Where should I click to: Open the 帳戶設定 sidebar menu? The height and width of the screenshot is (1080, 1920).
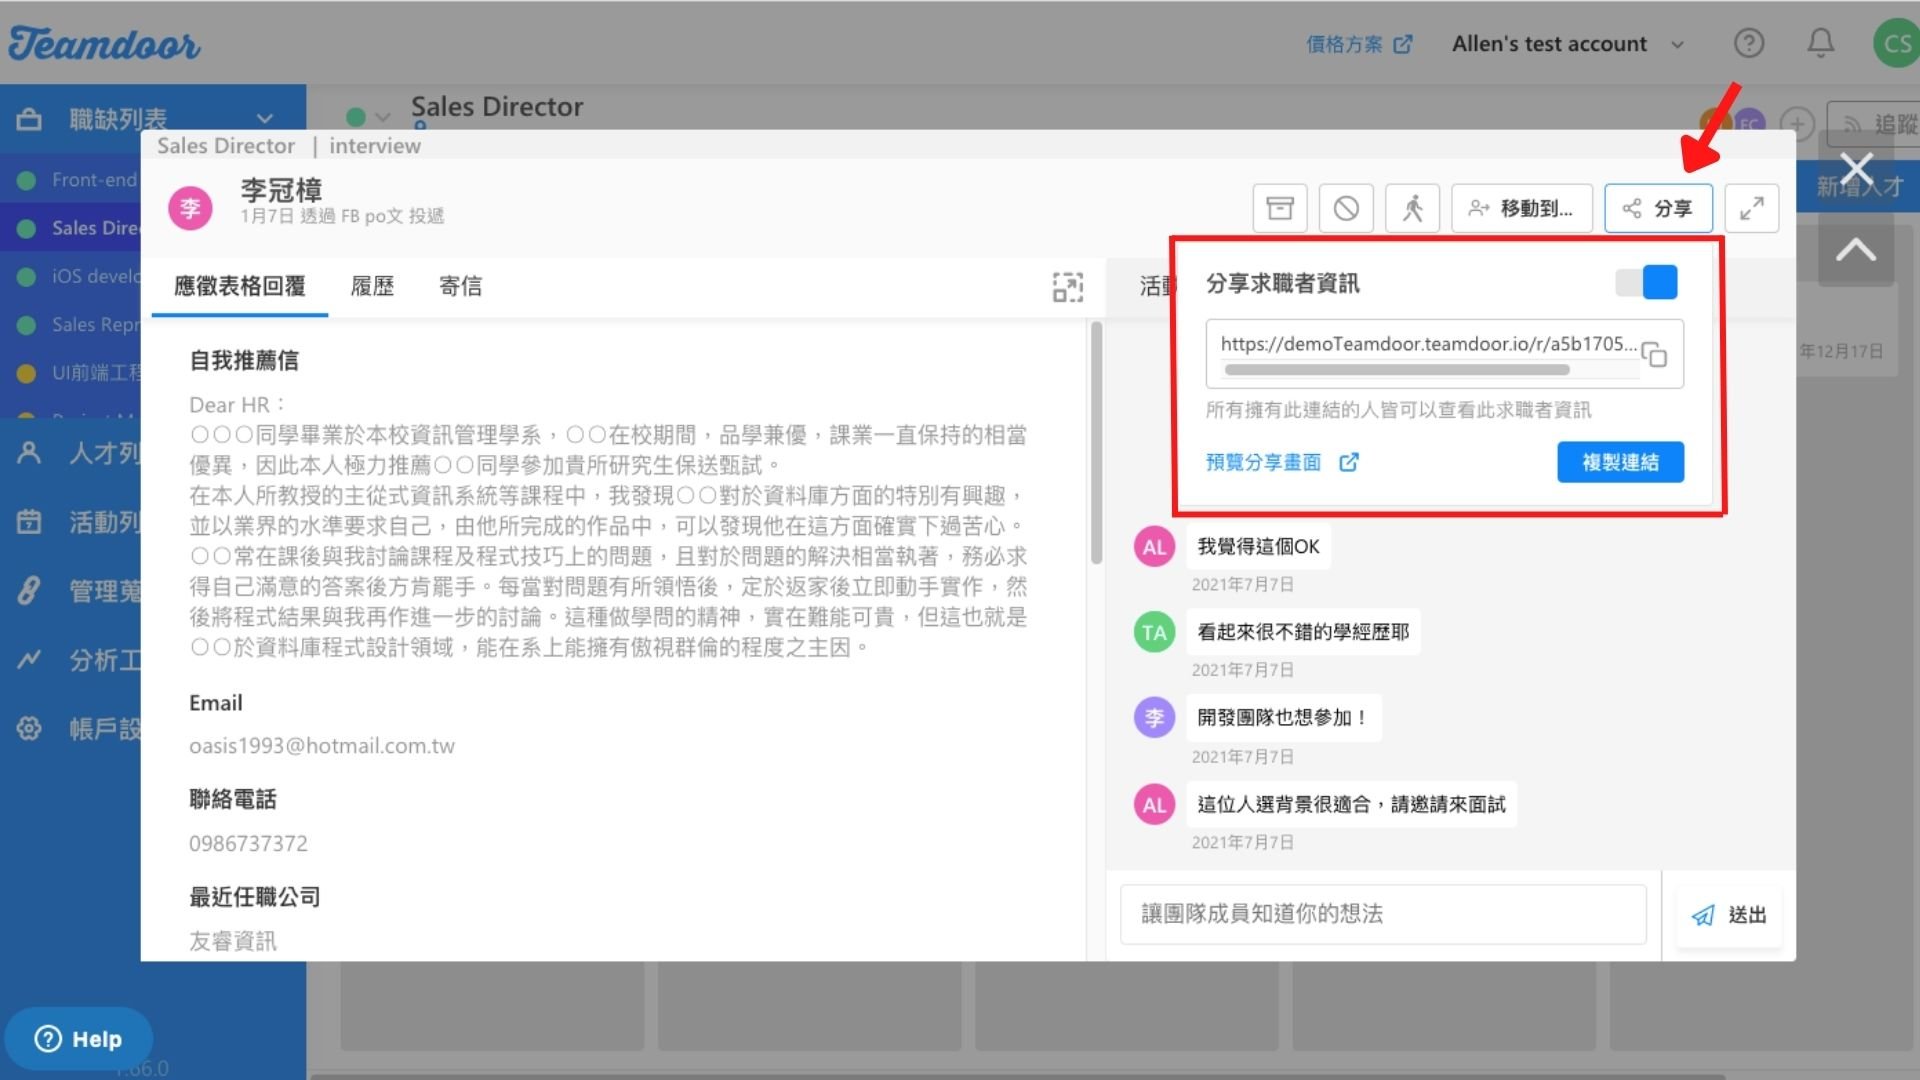[72, 729]
